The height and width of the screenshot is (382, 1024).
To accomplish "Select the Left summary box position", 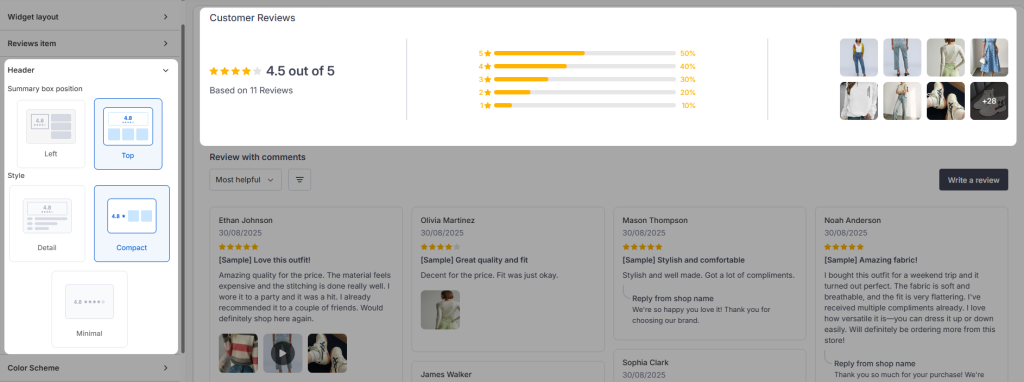I will click(x=51, y=133).
